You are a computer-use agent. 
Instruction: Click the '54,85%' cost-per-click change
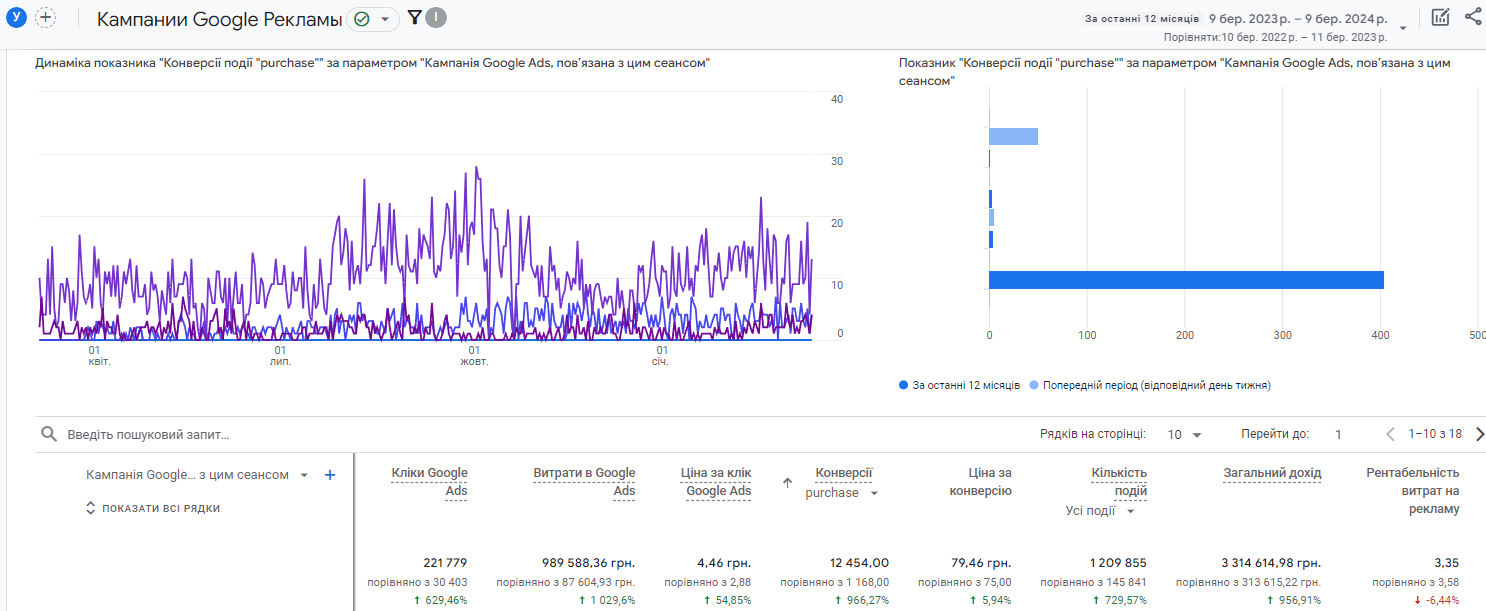727,600
